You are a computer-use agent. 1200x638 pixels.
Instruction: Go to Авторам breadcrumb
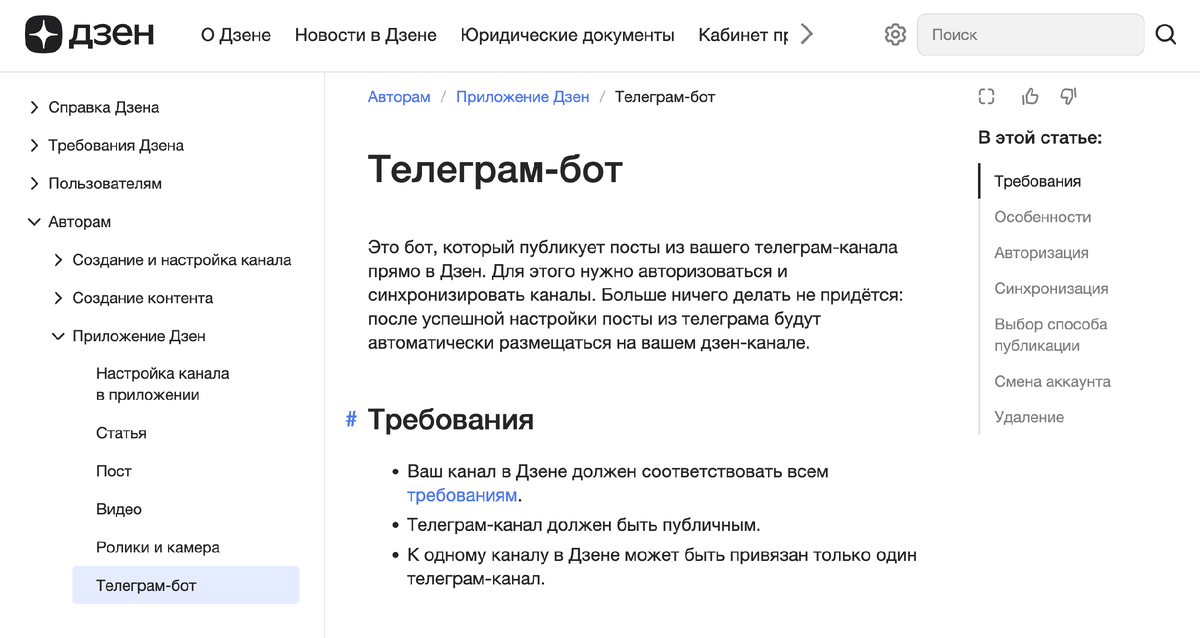(x=399, y=97)
